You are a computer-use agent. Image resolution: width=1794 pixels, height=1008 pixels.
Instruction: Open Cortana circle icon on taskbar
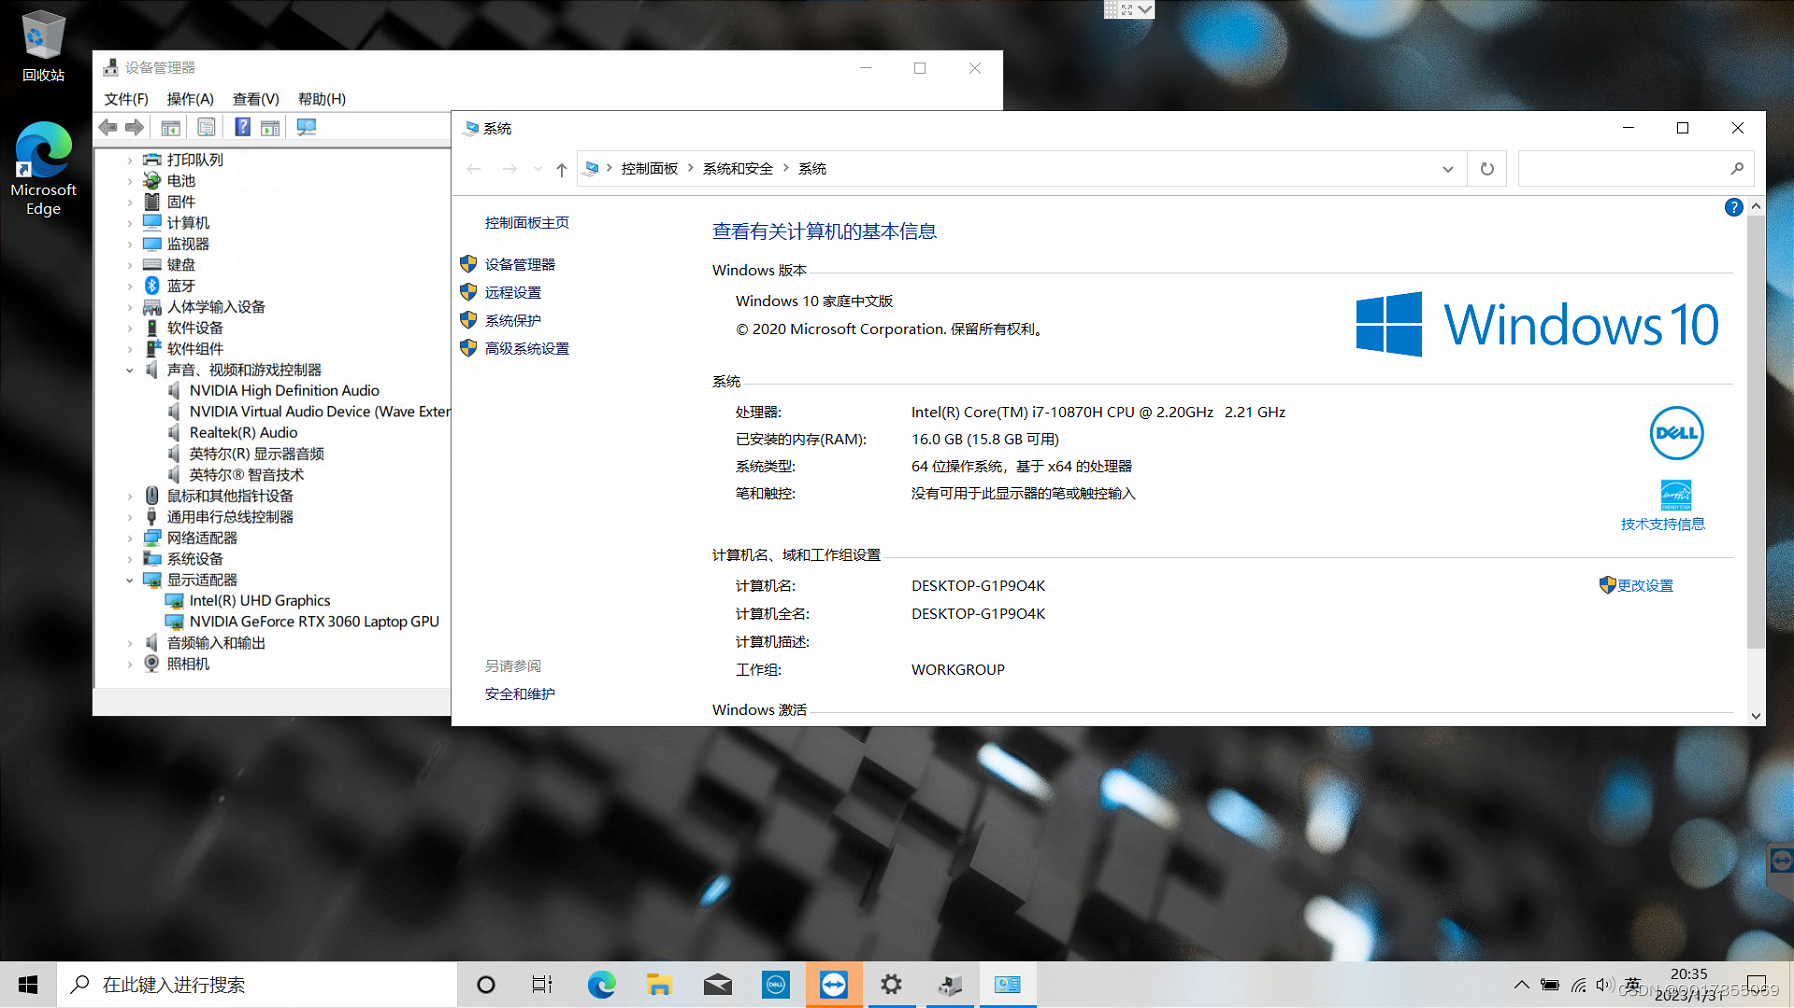point(486,985)
